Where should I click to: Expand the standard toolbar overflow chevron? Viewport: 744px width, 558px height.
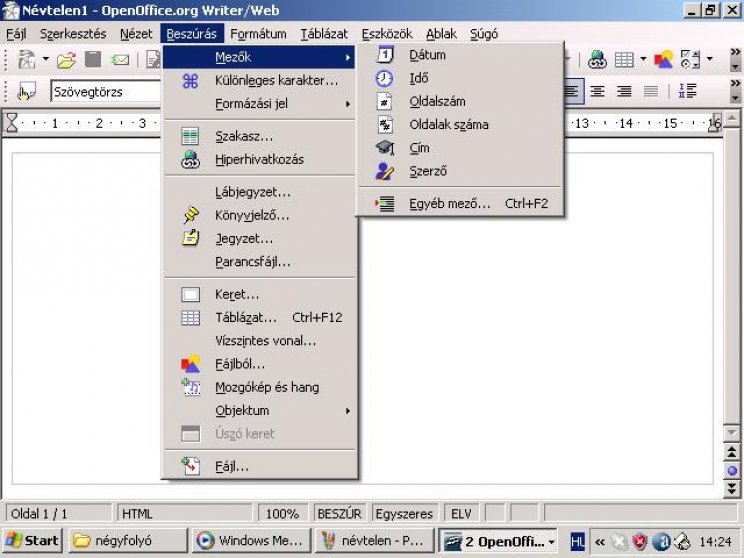(735, 52)
